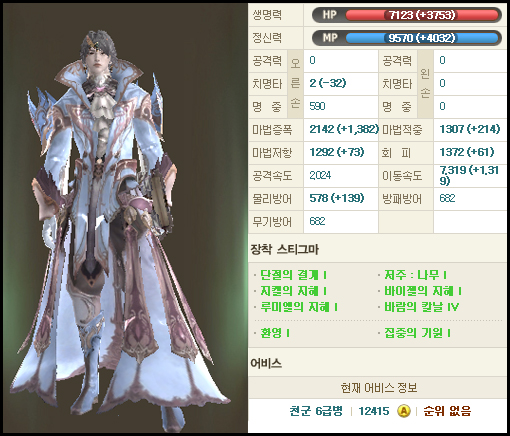The height and width of the screenshot is (436, 510).
Task: Click the 순위 없음 ranking text
Action: tap(447, 411)
